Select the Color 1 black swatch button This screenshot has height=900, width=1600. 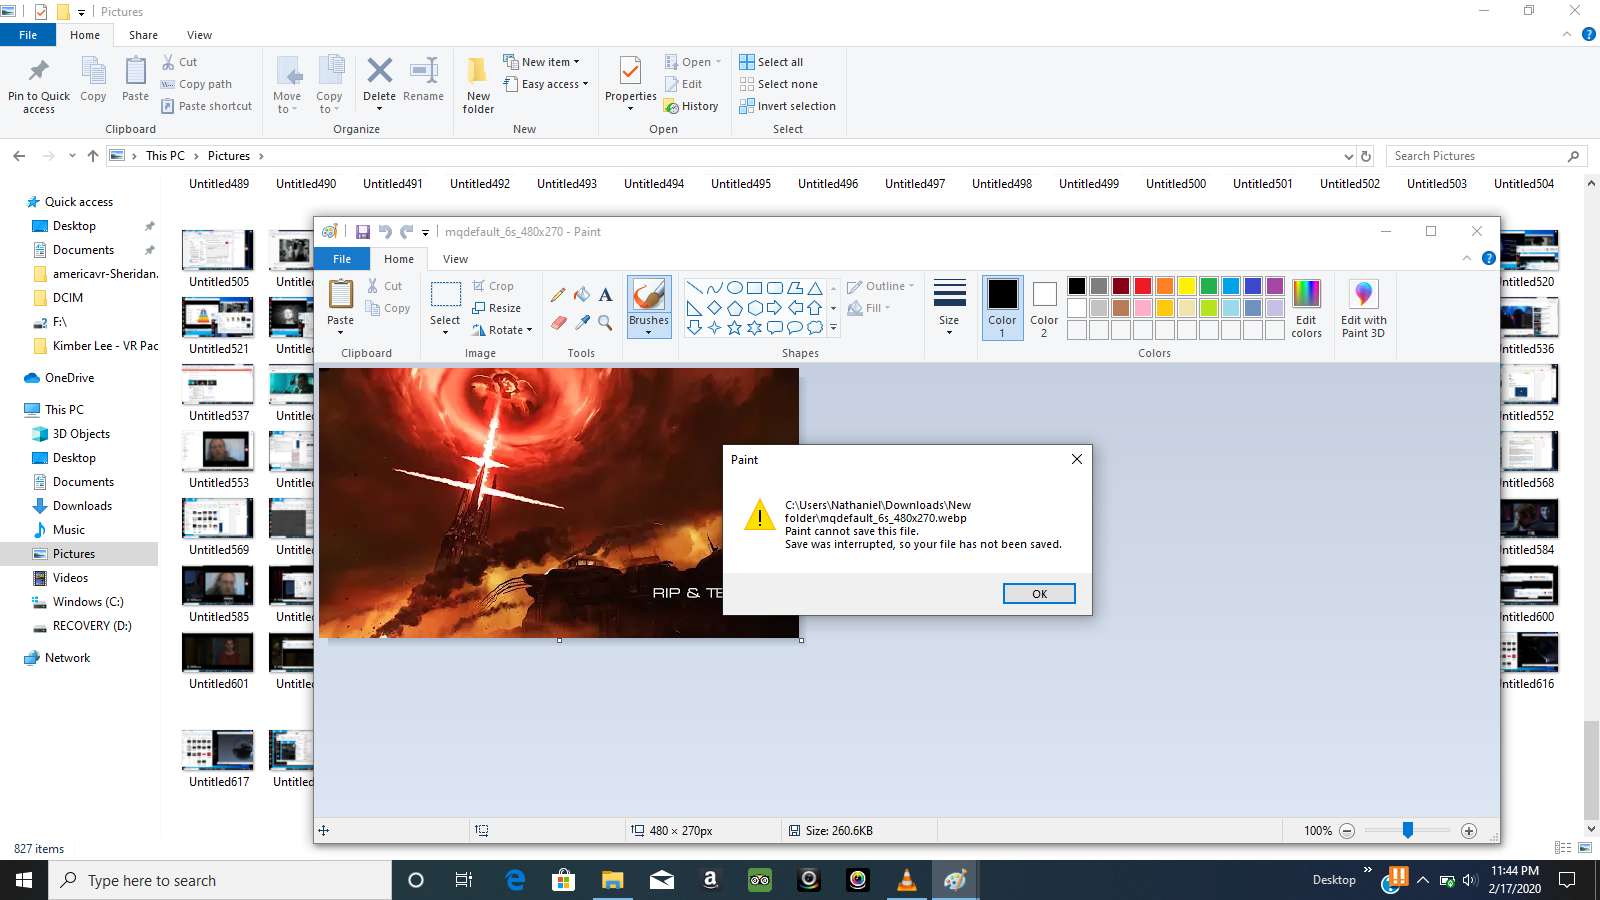click(x=1002, y=308)
